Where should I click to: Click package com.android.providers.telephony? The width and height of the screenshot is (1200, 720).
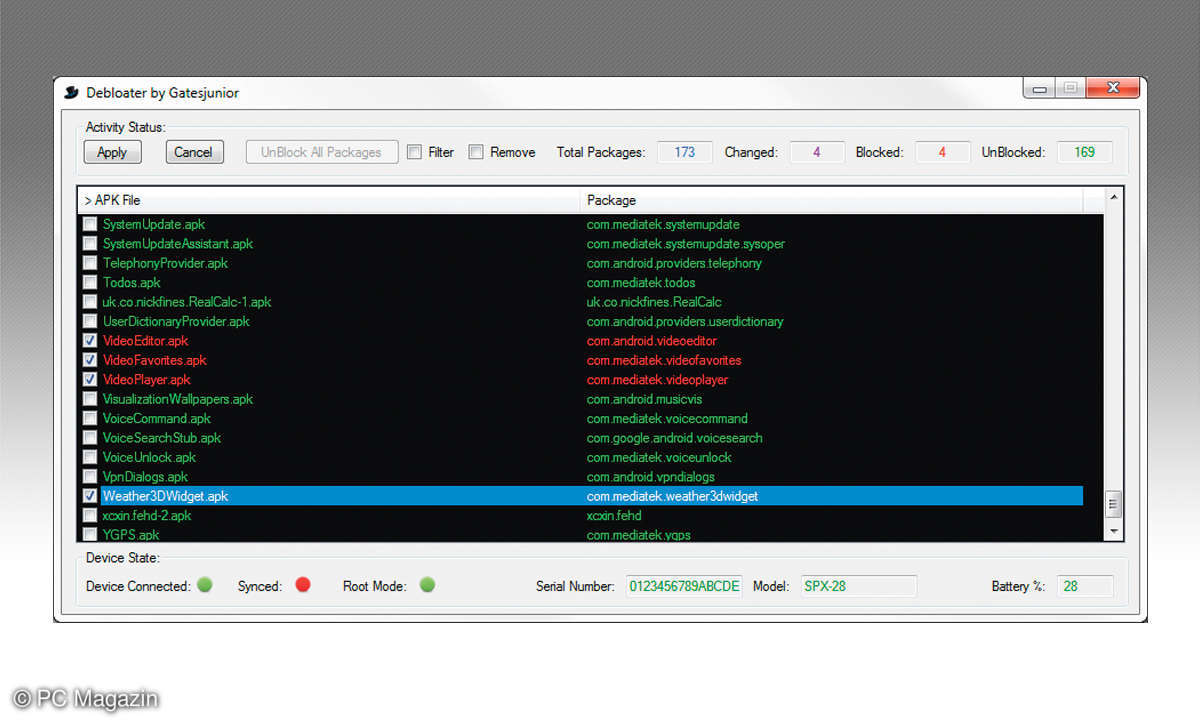[674, 263]
